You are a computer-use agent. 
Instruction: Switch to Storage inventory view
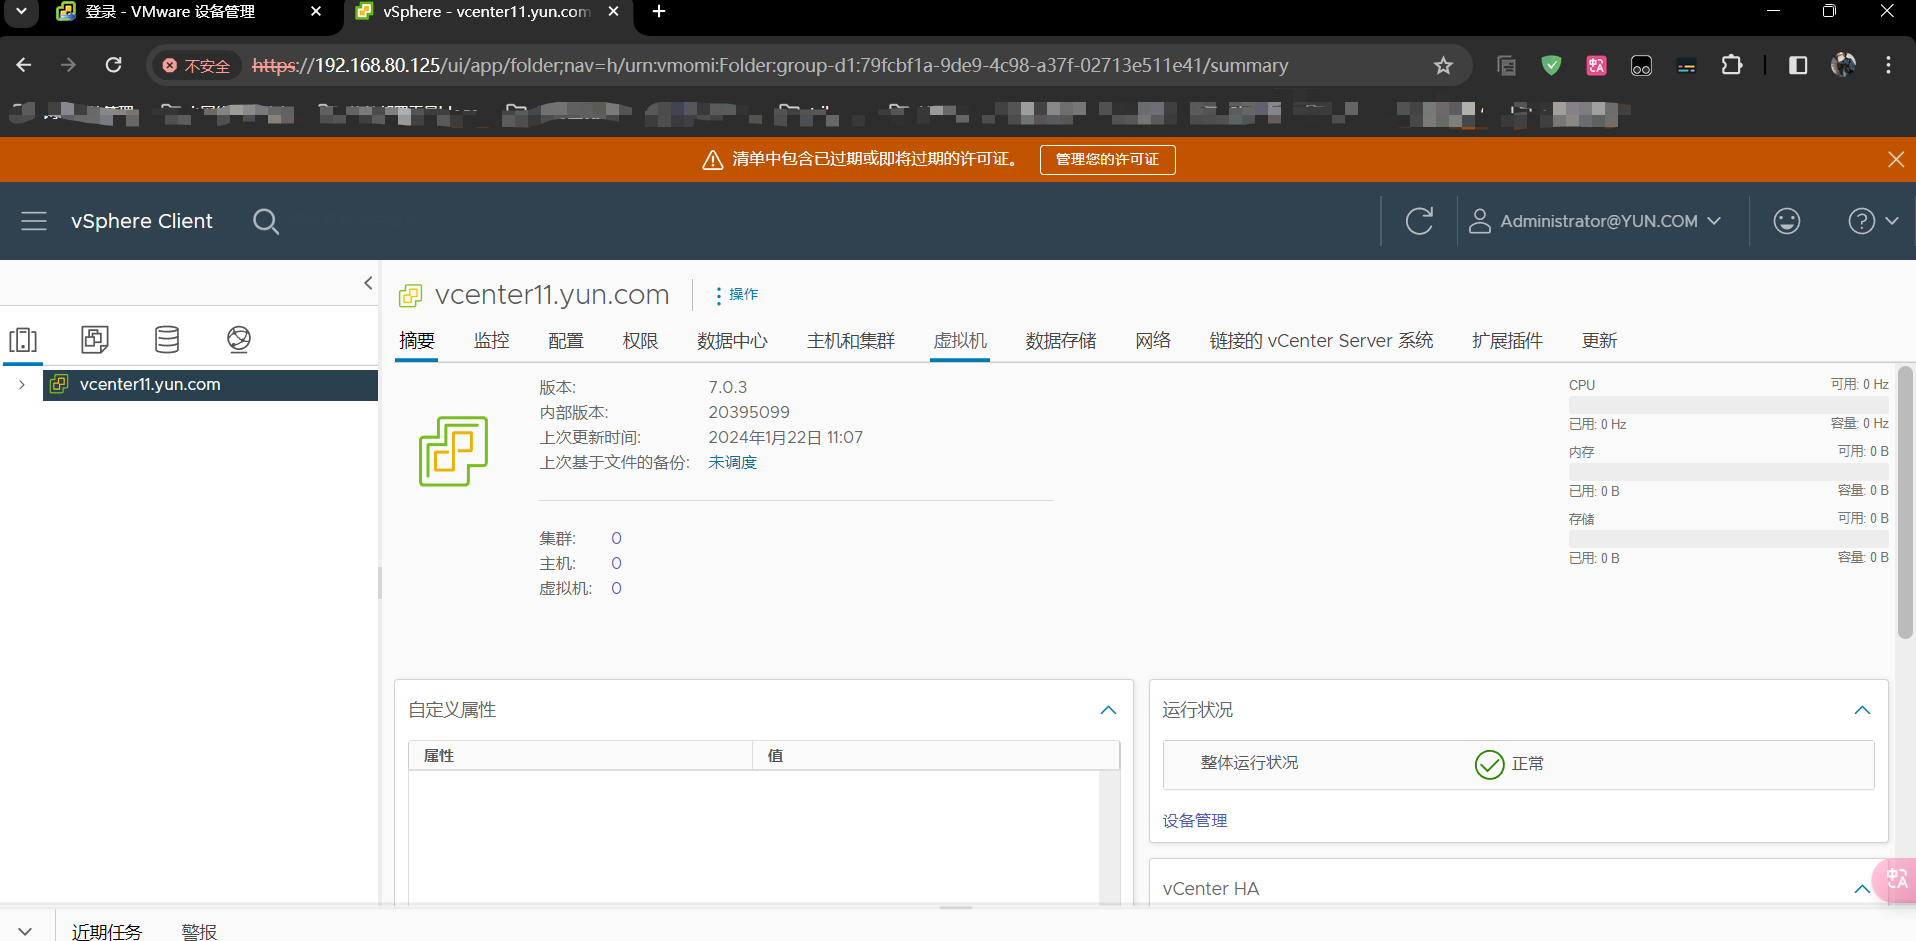[x=167, y=340]
